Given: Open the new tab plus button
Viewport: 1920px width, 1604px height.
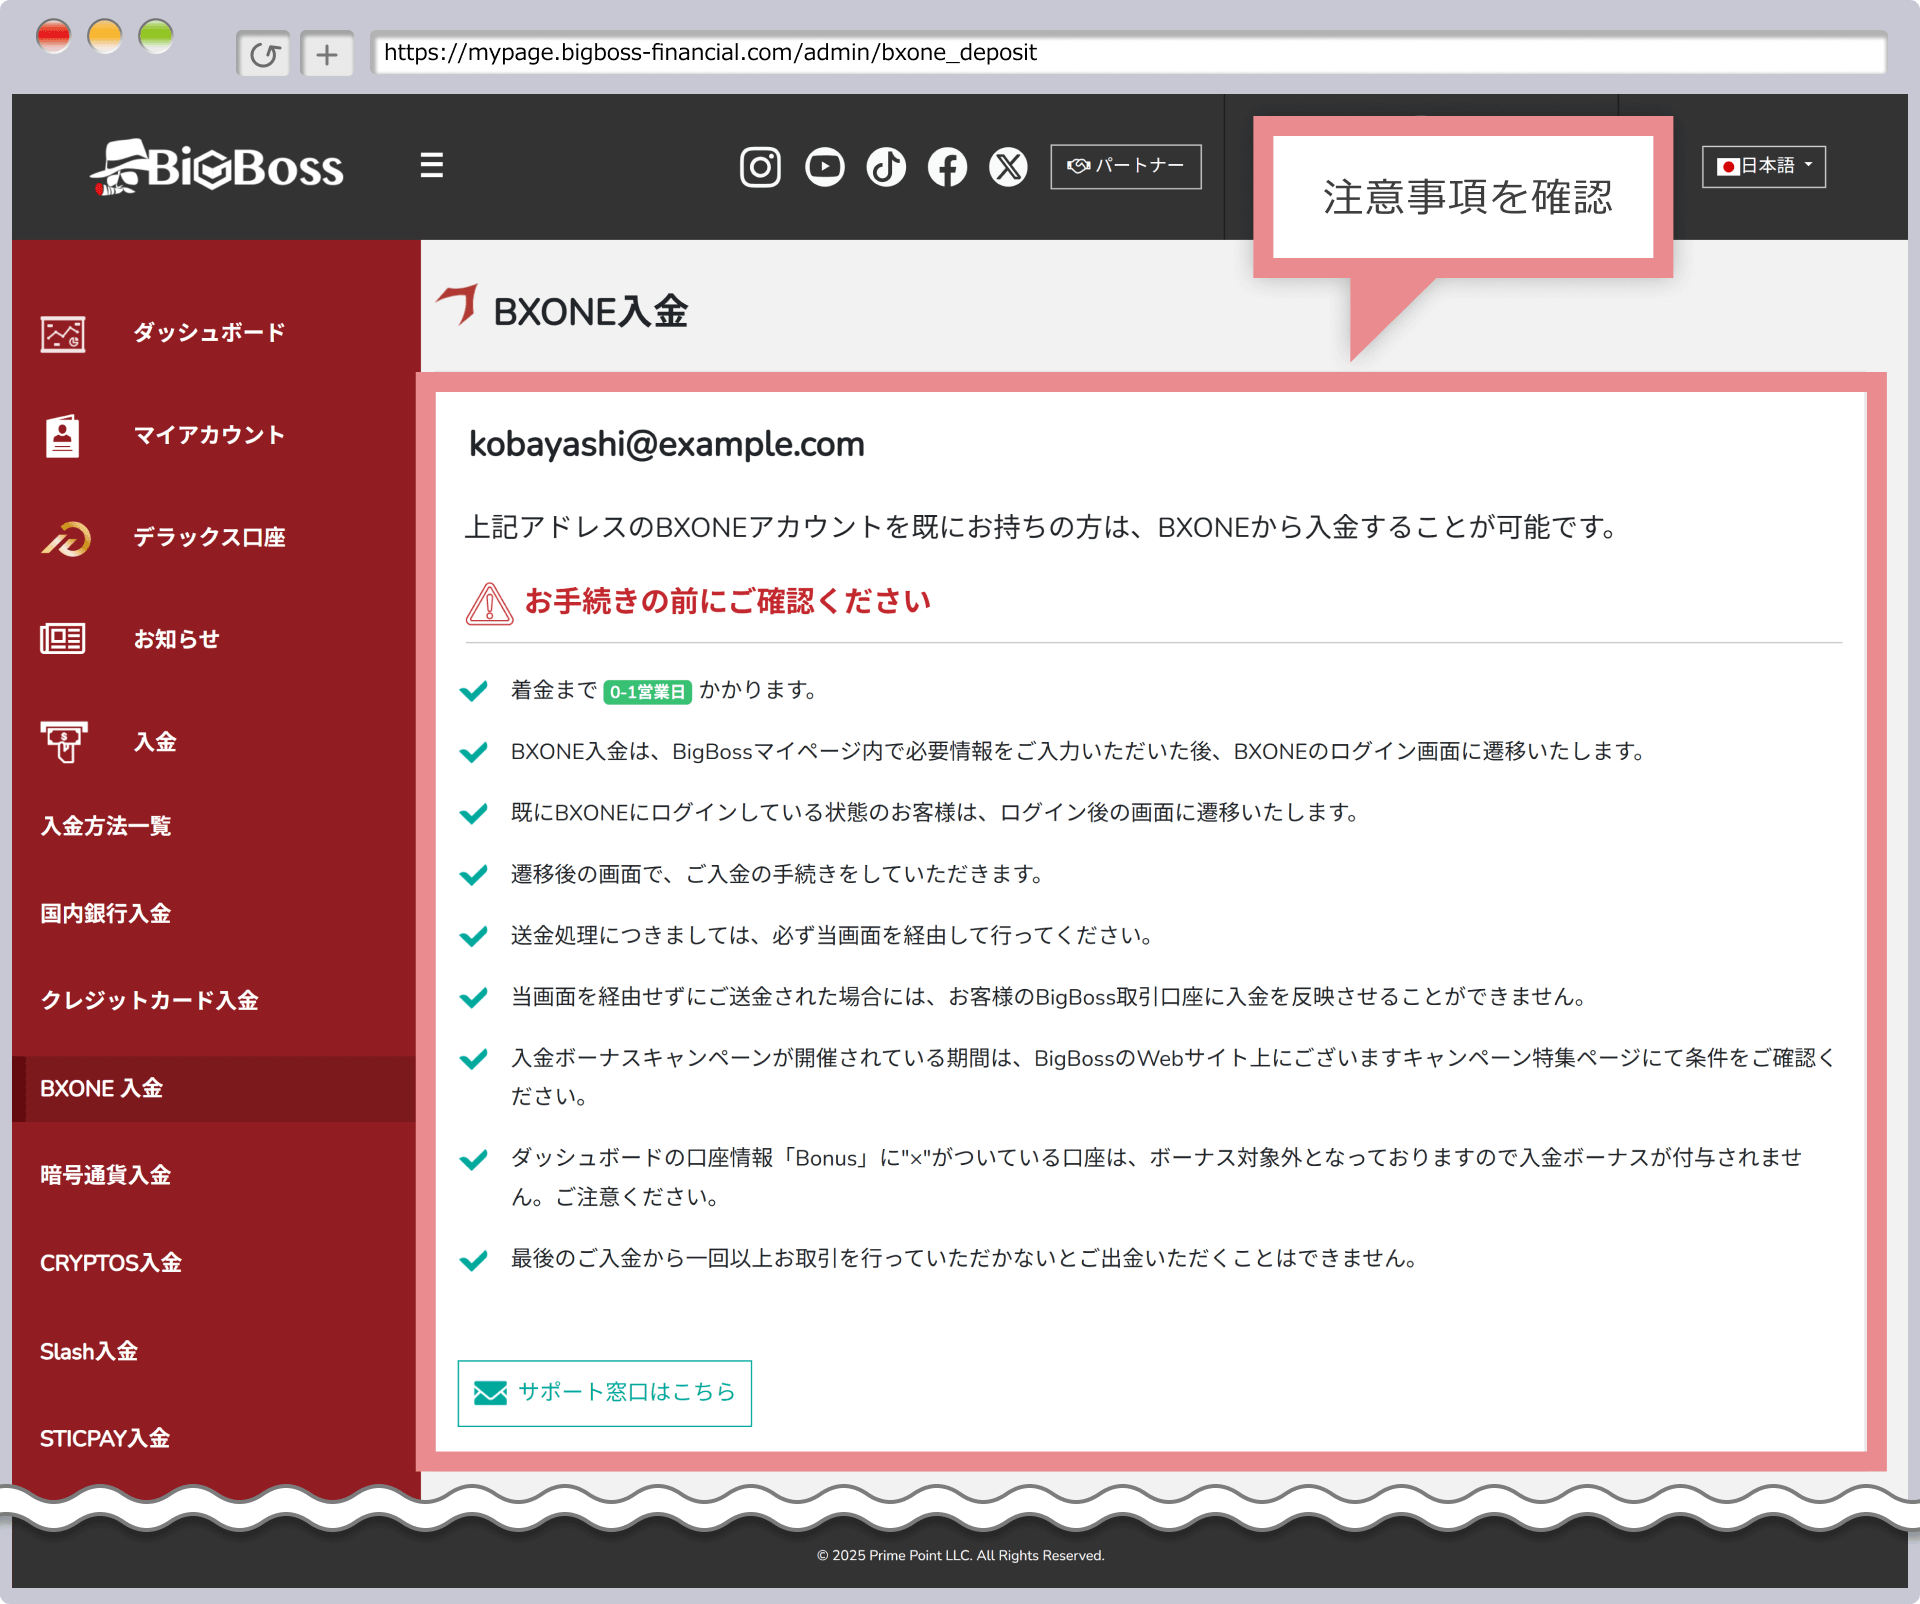Looking at the screenshot, I should pos(327,54).
